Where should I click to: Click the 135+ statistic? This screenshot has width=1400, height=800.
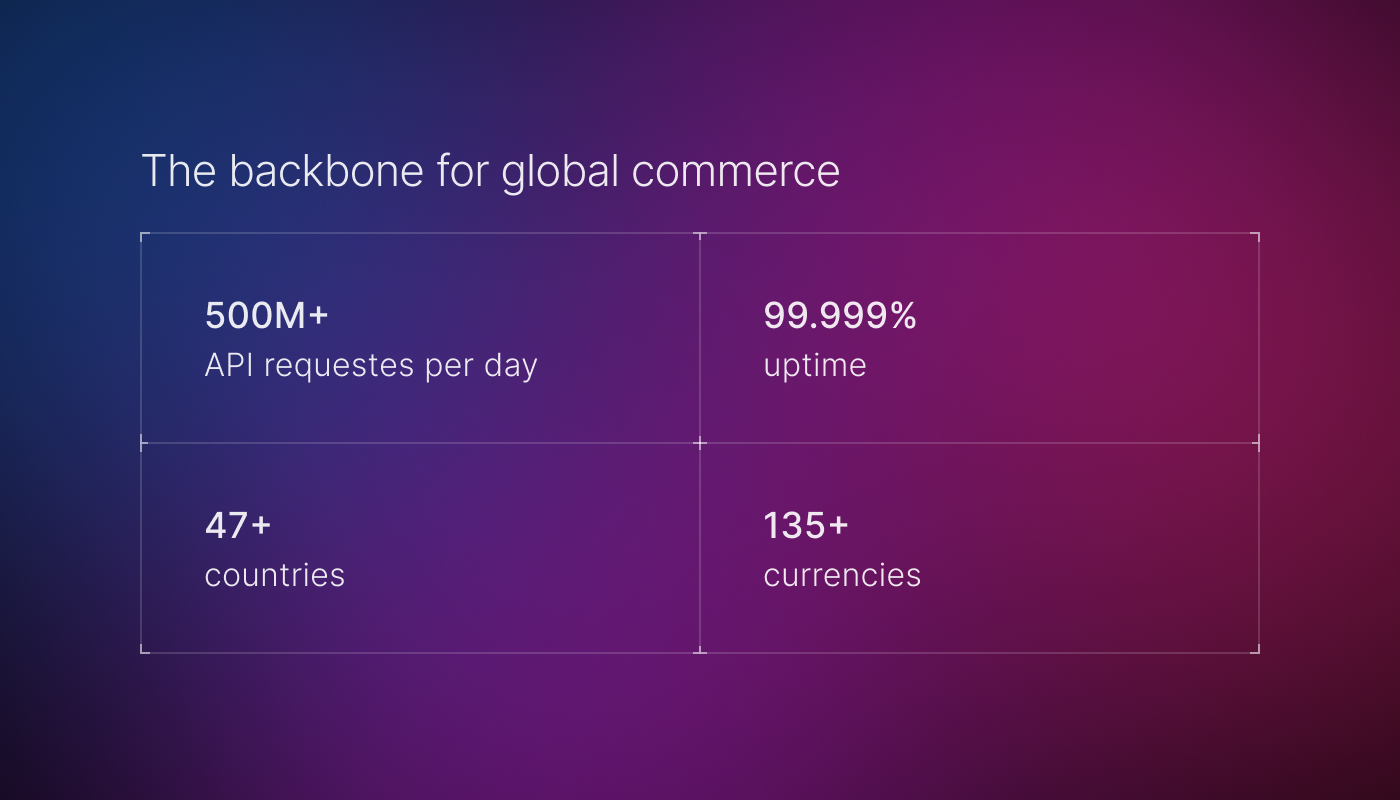[806, 526]
